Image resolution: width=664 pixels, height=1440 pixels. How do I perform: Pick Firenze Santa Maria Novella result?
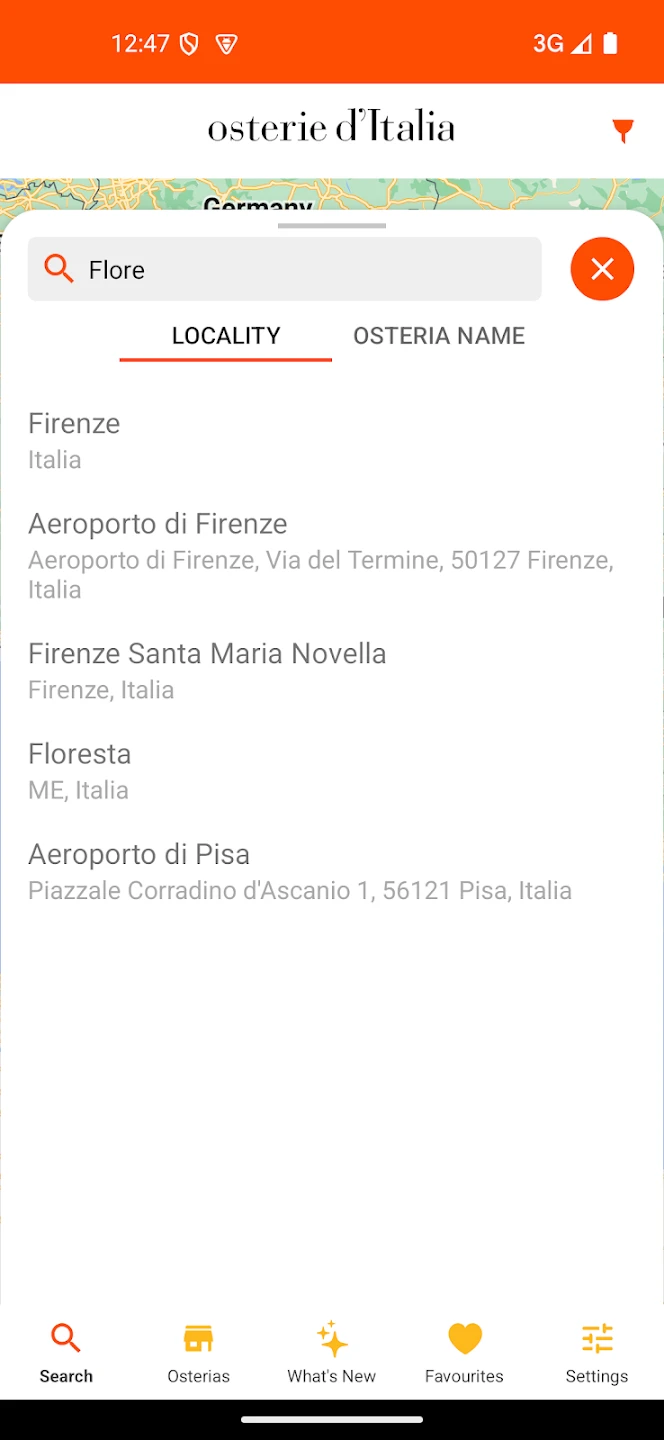(x=207, y=670)
